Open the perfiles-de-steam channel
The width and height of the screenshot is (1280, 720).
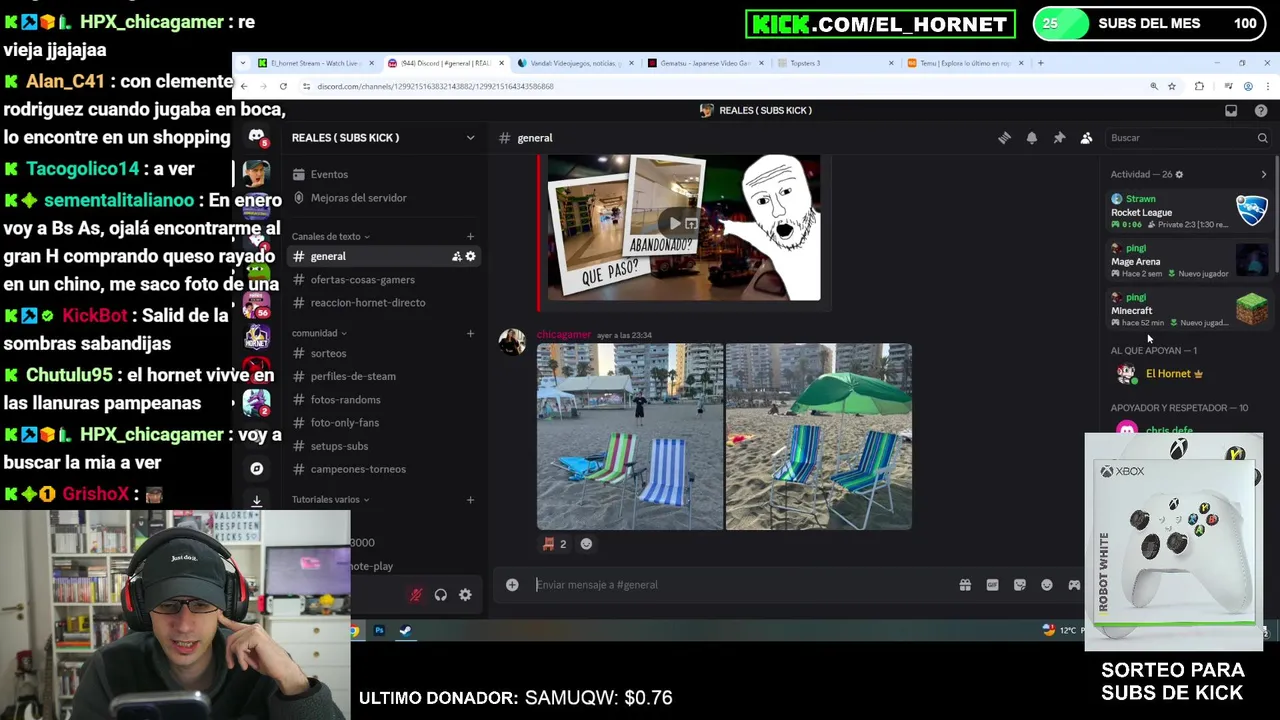[x=383, y=376]
